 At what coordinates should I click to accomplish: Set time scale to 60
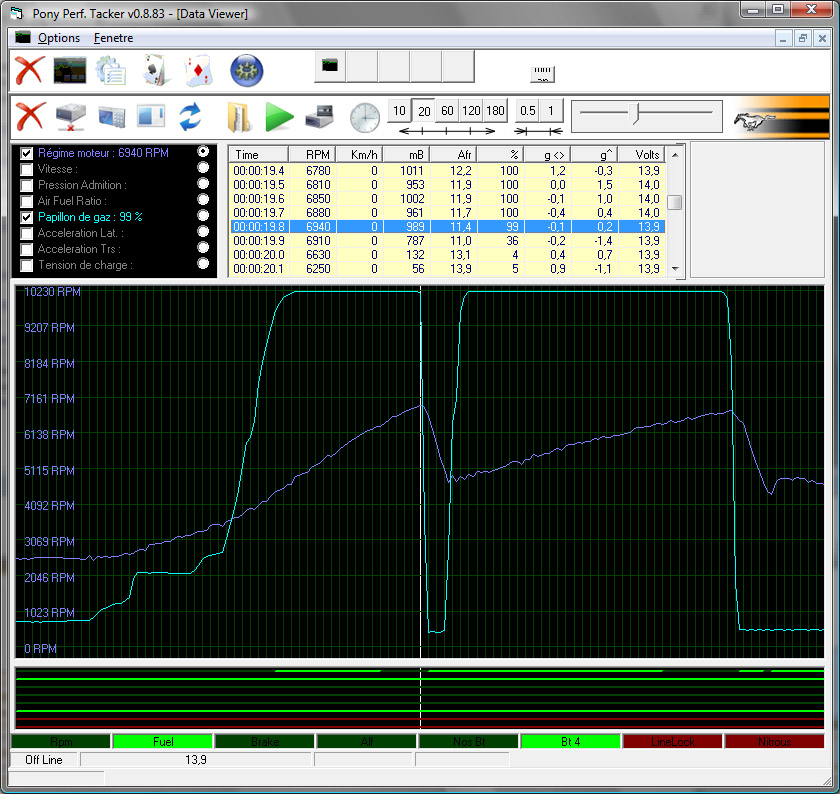click(x=447, y=111)
